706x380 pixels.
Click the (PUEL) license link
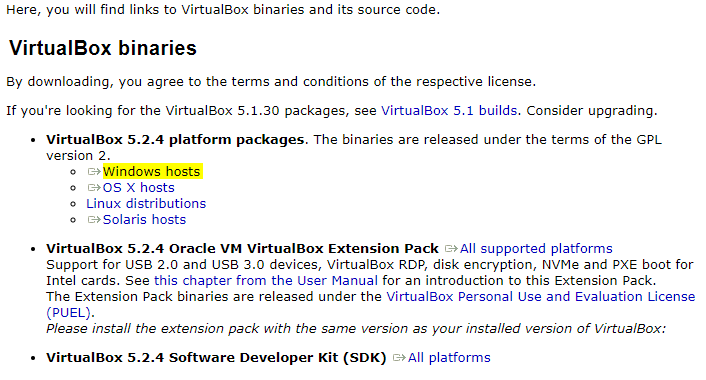[x=69, y=312]
